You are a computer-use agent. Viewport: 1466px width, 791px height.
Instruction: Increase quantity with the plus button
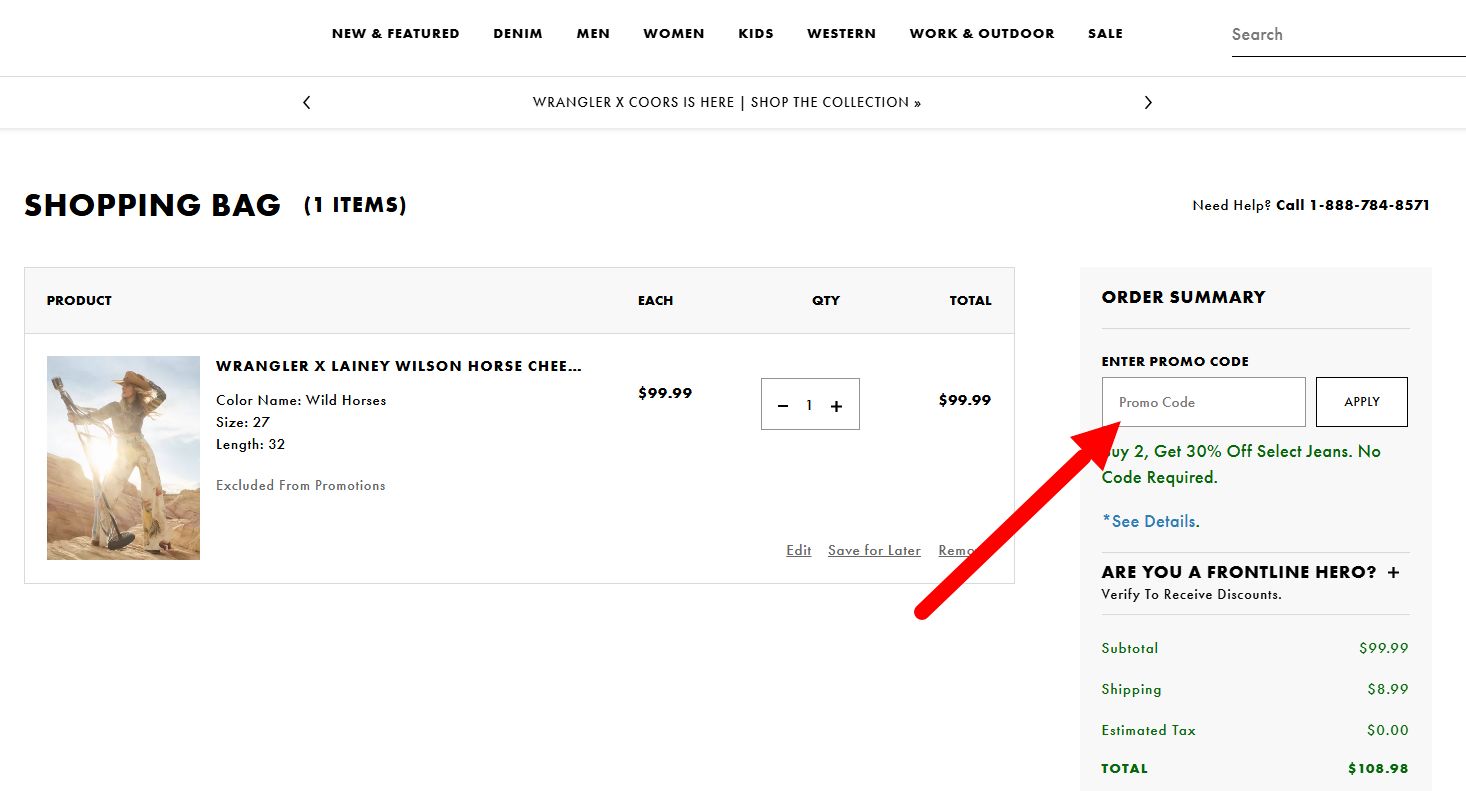(x=837, y=406)
